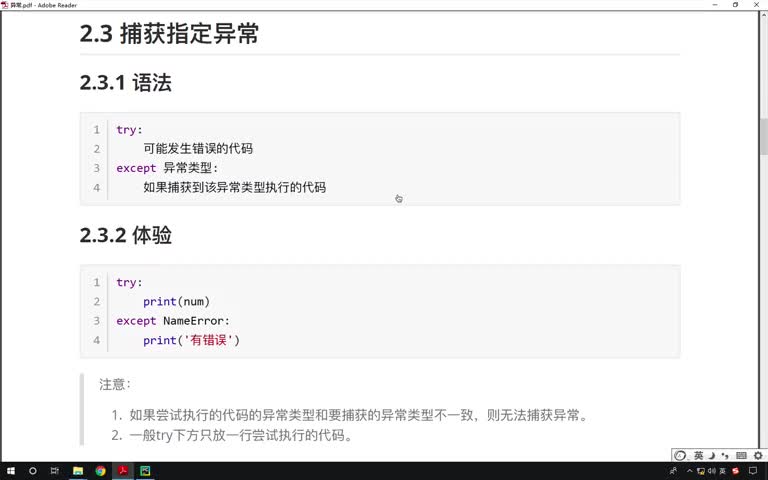
Task: Minimize the Adobe Reader window
Action: coord(715,5)
